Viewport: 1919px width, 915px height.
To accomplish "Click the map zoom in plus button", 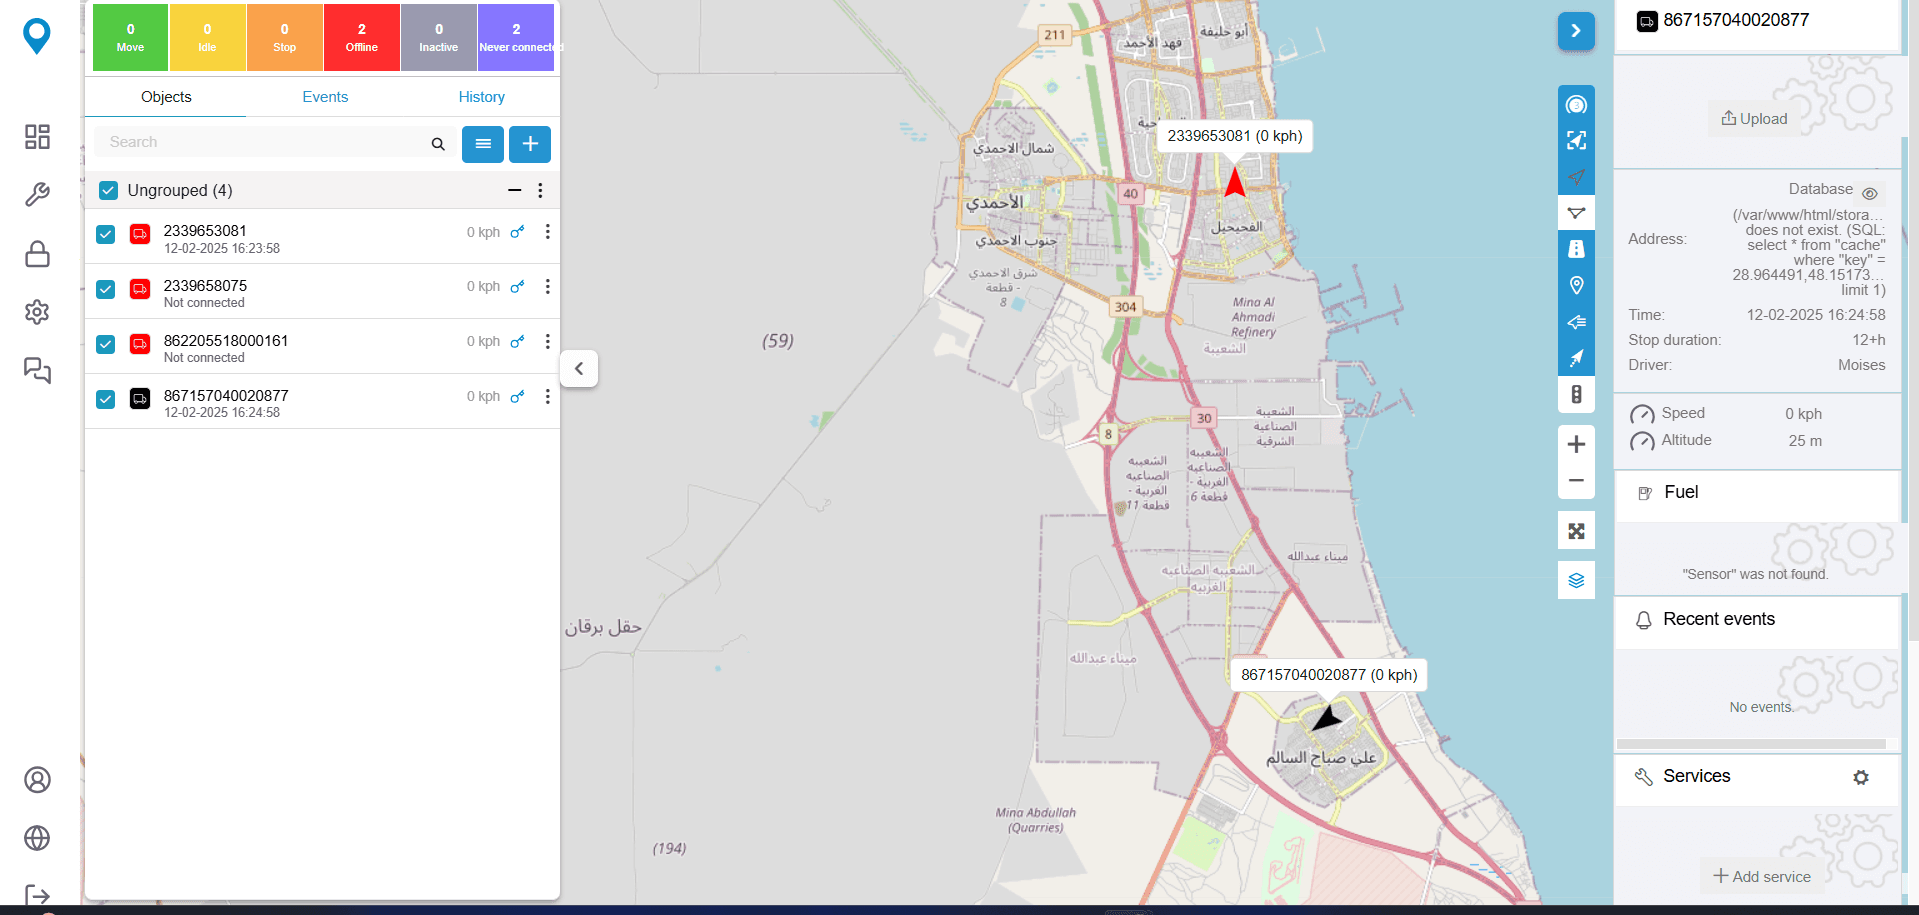I will pos(1576,444).
